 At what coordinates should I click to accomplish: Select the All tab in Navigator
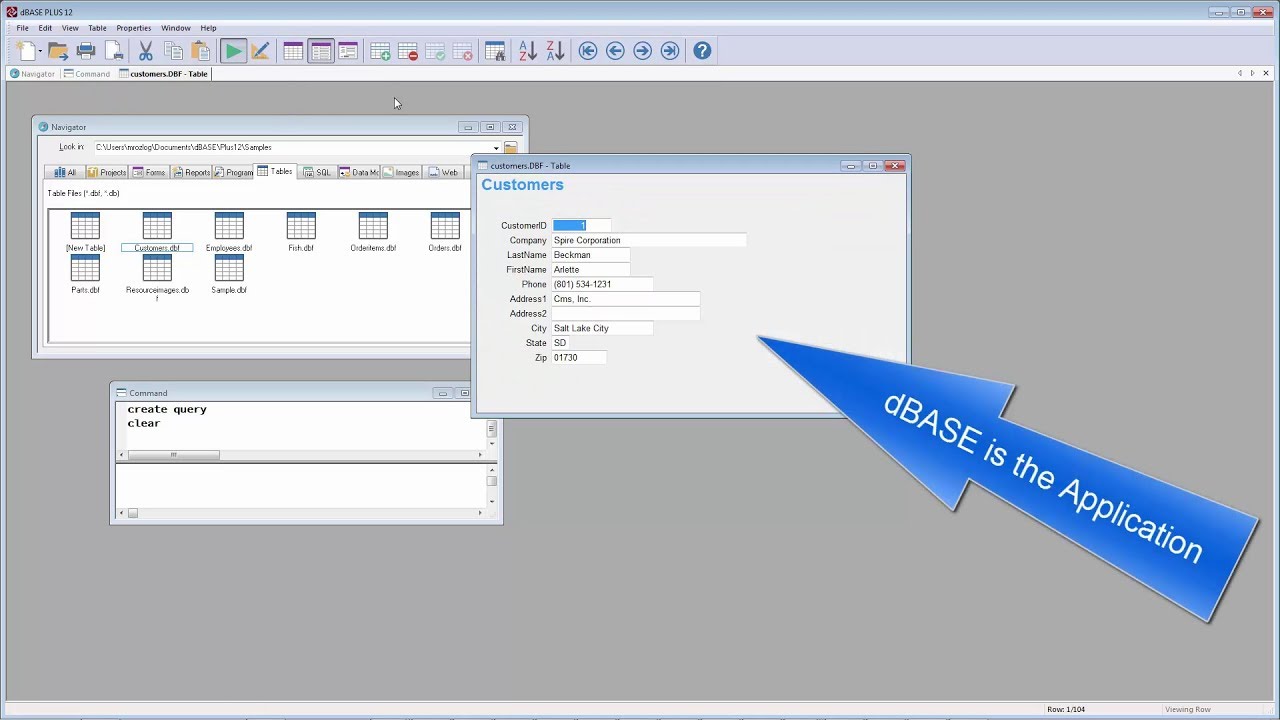coord(65,172)
